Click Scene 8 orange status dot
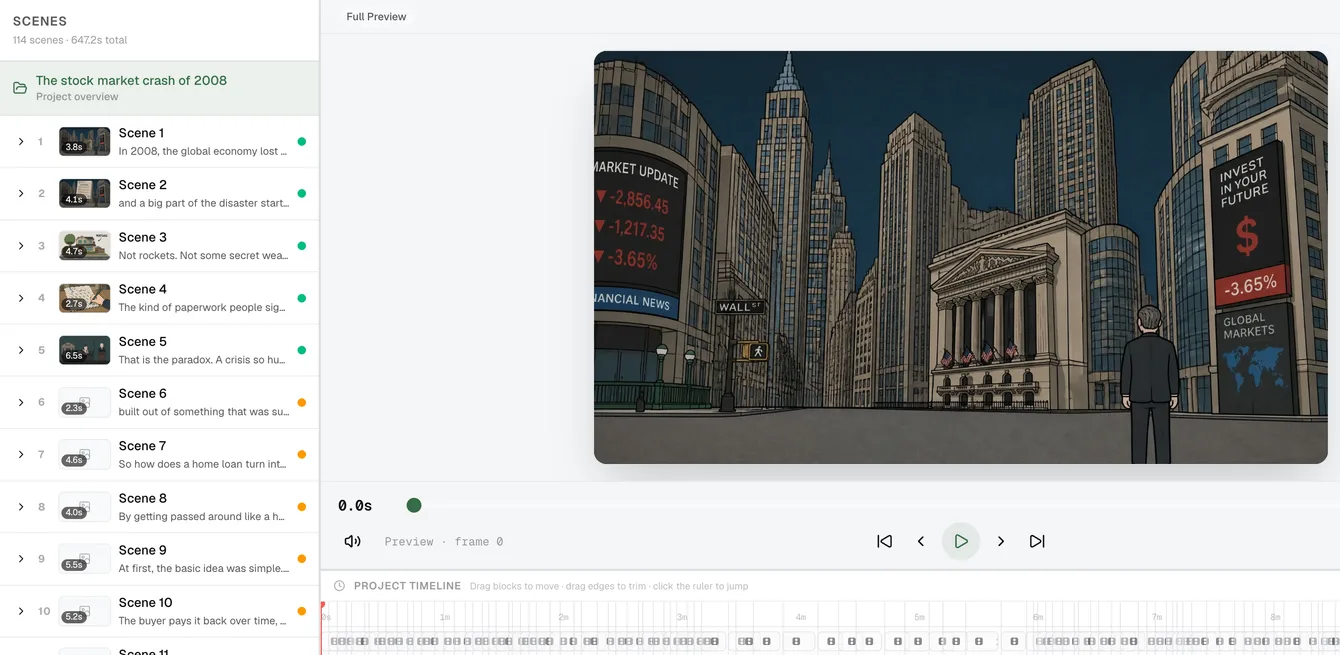This screenshot has width=1340, height=655. coord(302,507)
